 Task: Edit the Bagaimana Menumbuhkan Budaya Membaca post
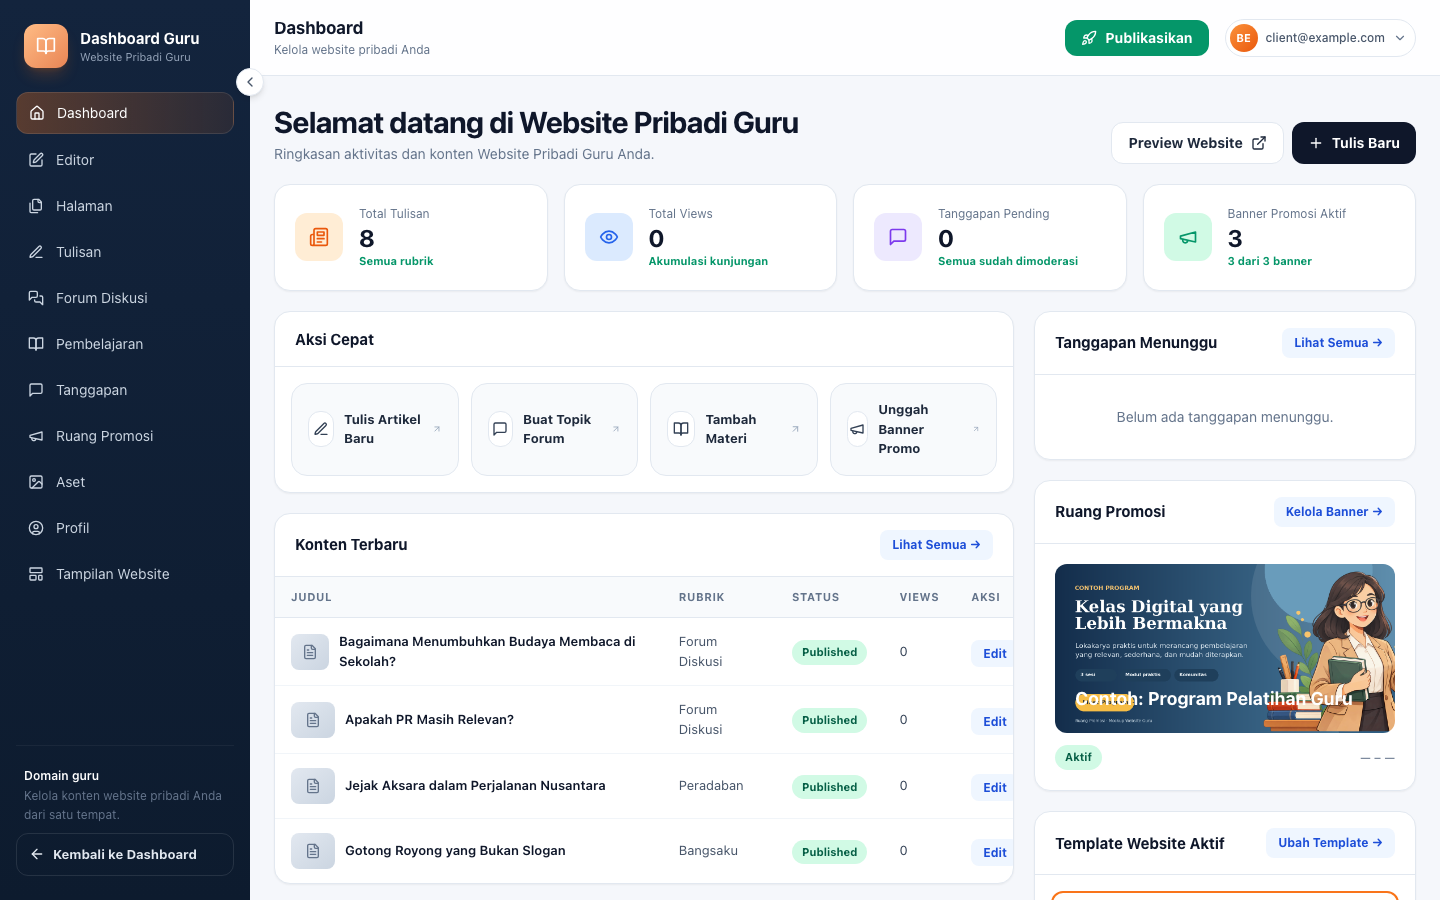click(x=994, y=653)
